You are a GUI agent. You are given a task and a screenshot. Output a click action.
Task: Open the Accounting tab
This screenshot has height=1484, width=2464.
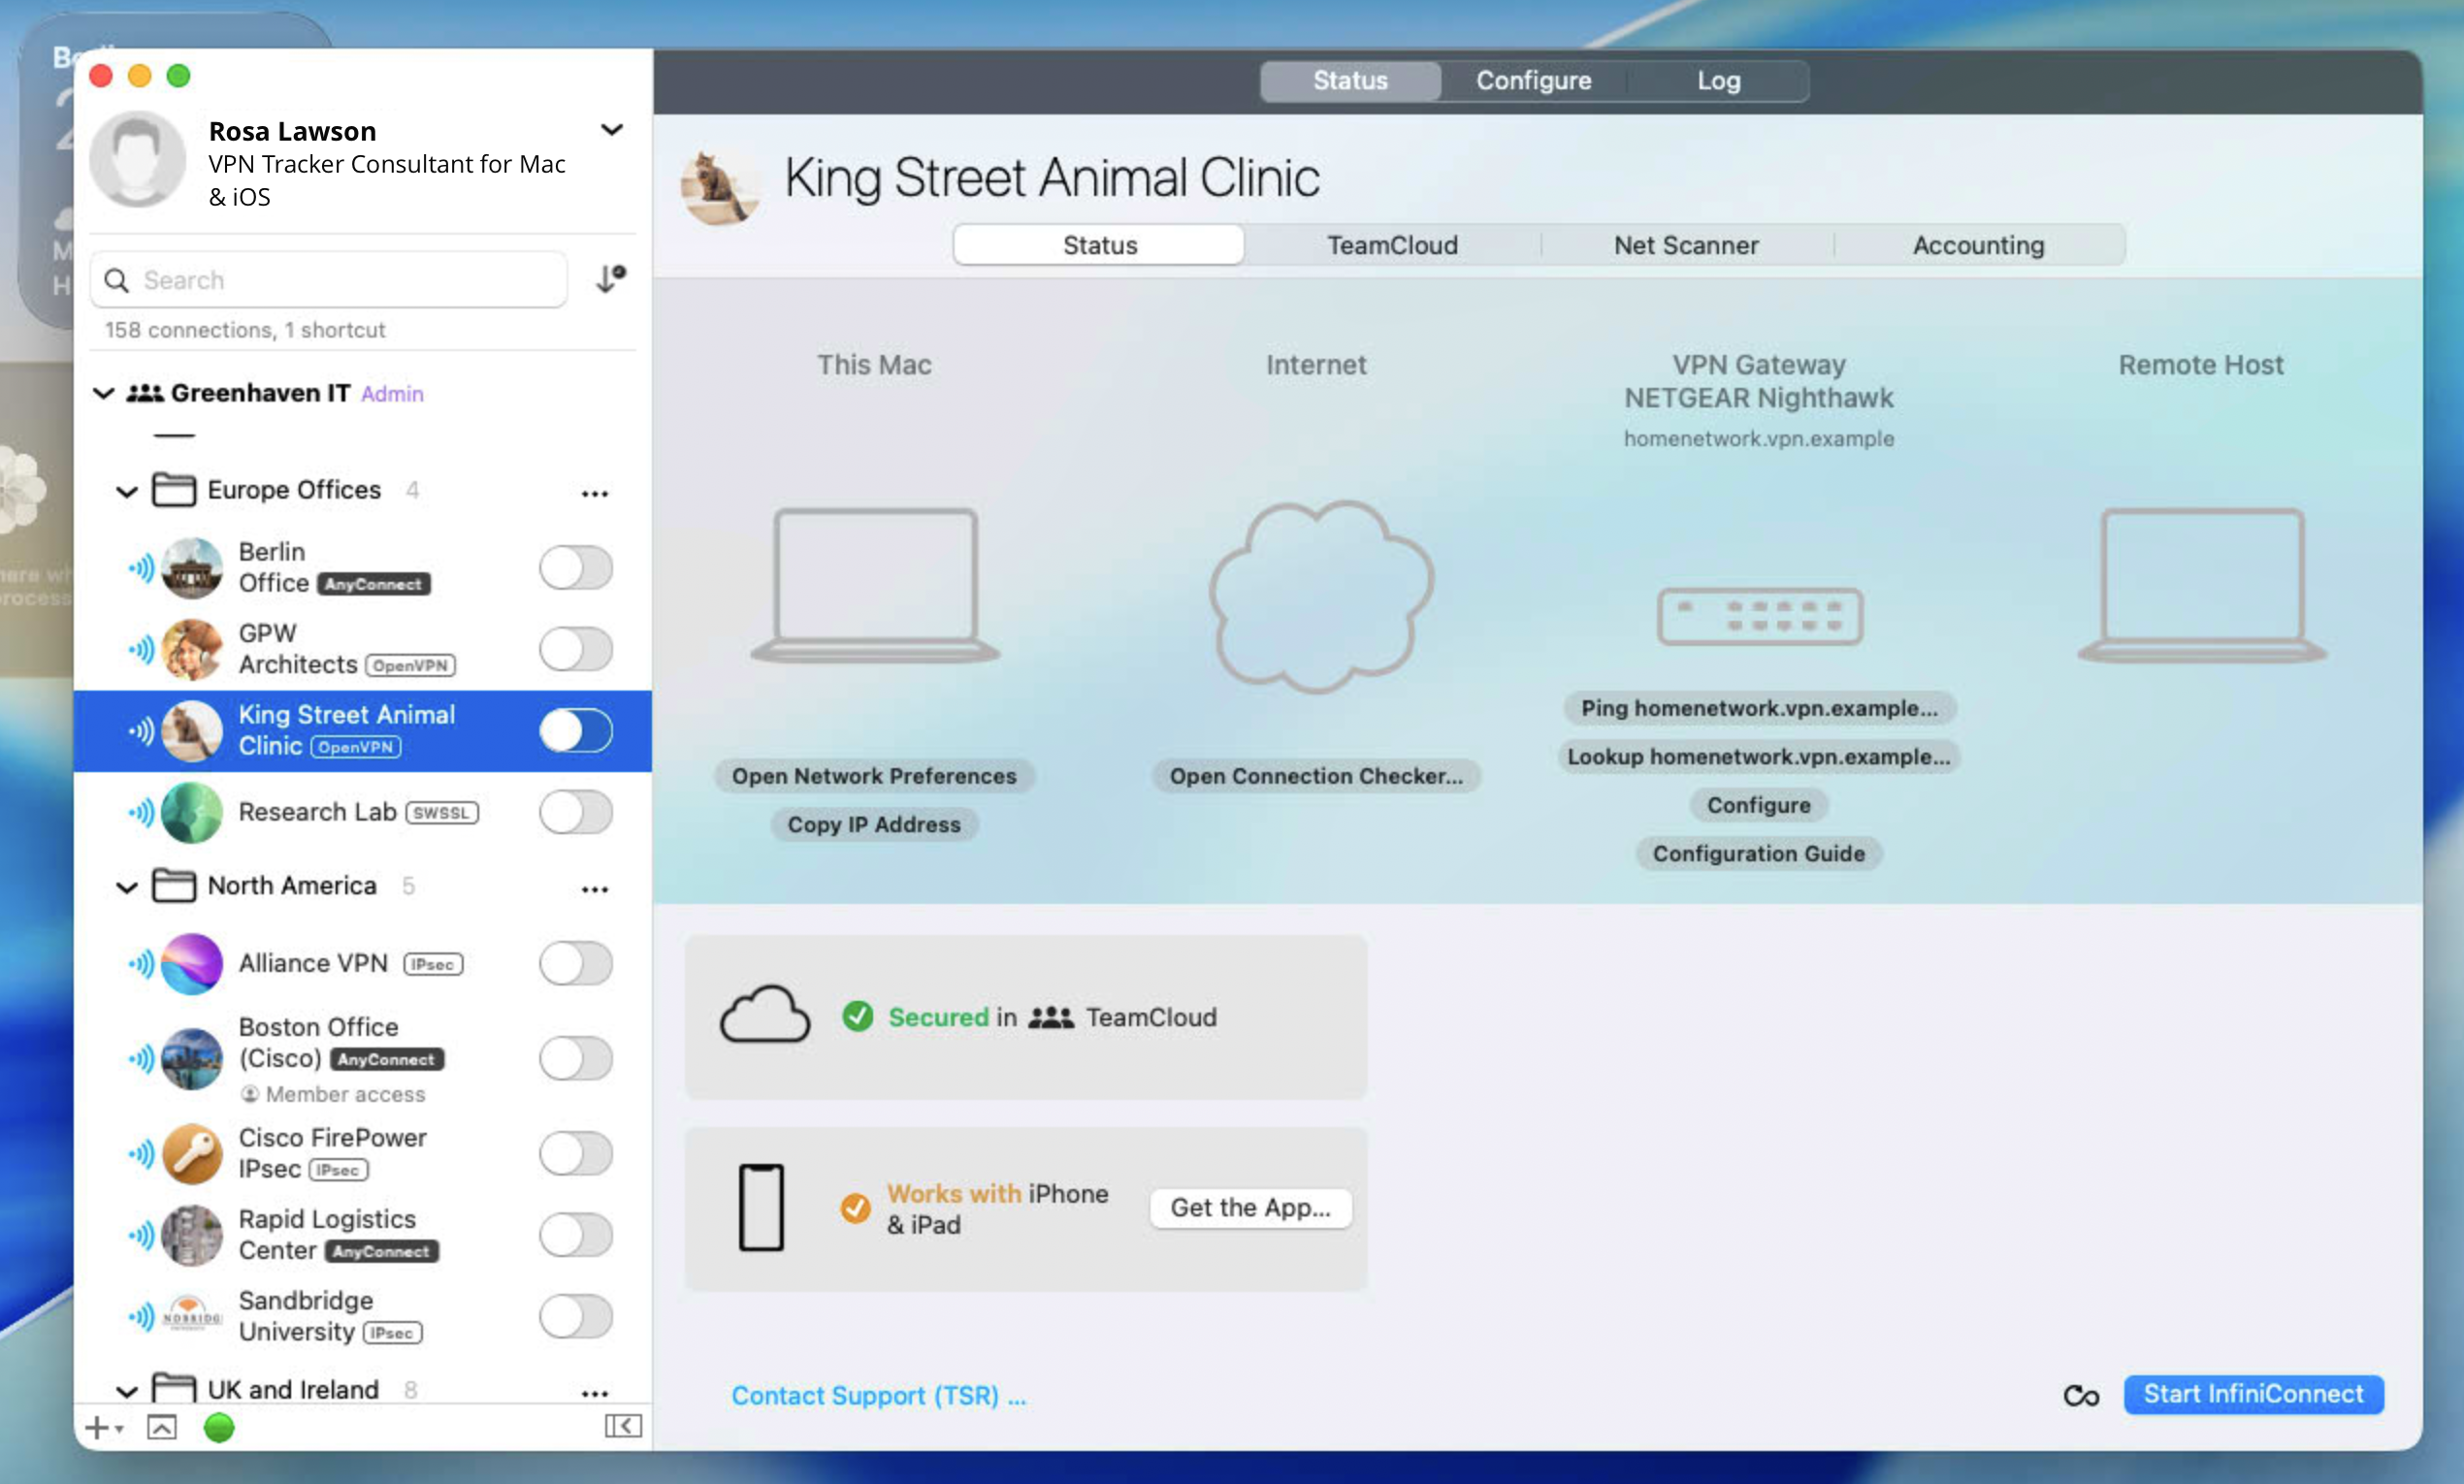[x=1979, y=245]
